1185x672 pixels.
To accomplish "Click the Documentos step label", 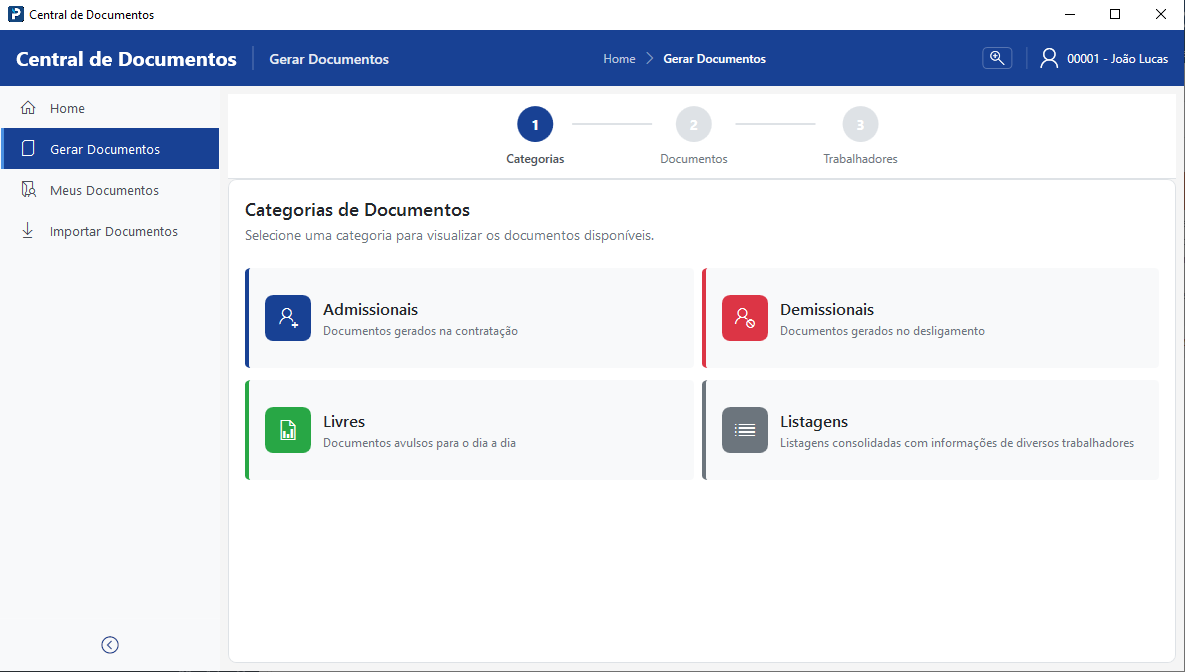I will click(694, 159).
